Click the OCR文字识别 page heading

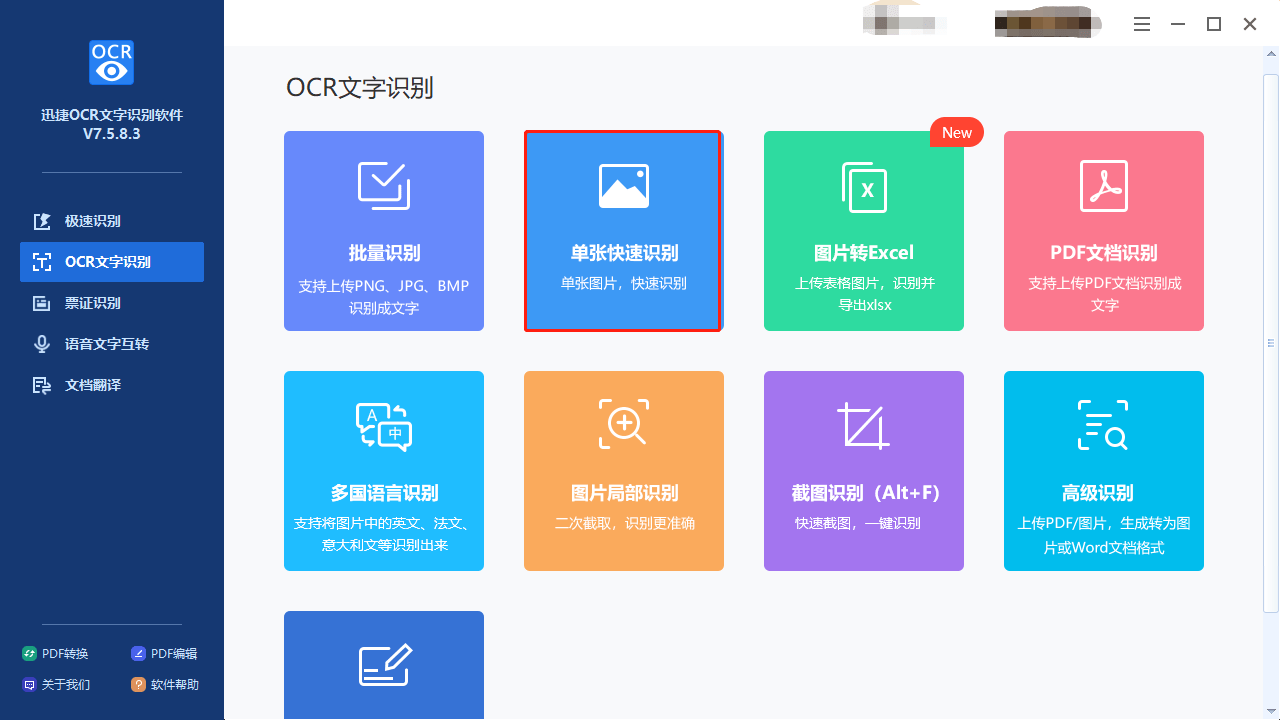[x=360, y=88]
